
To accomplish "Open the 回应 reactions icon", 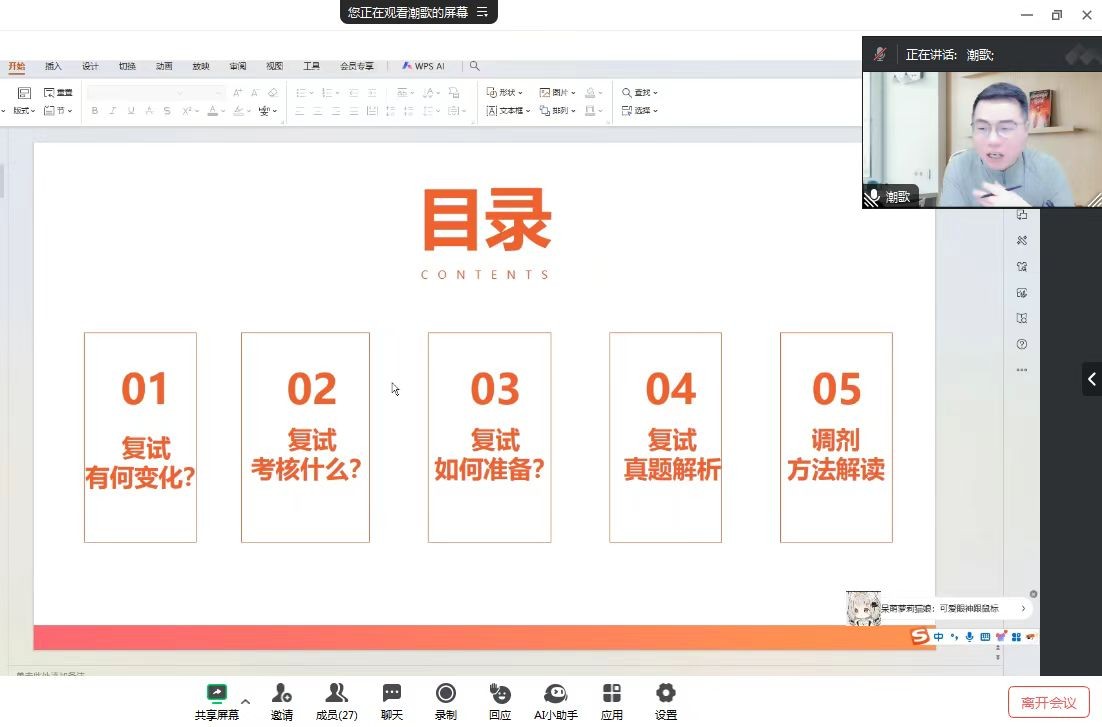I will (x=500, y=693).
